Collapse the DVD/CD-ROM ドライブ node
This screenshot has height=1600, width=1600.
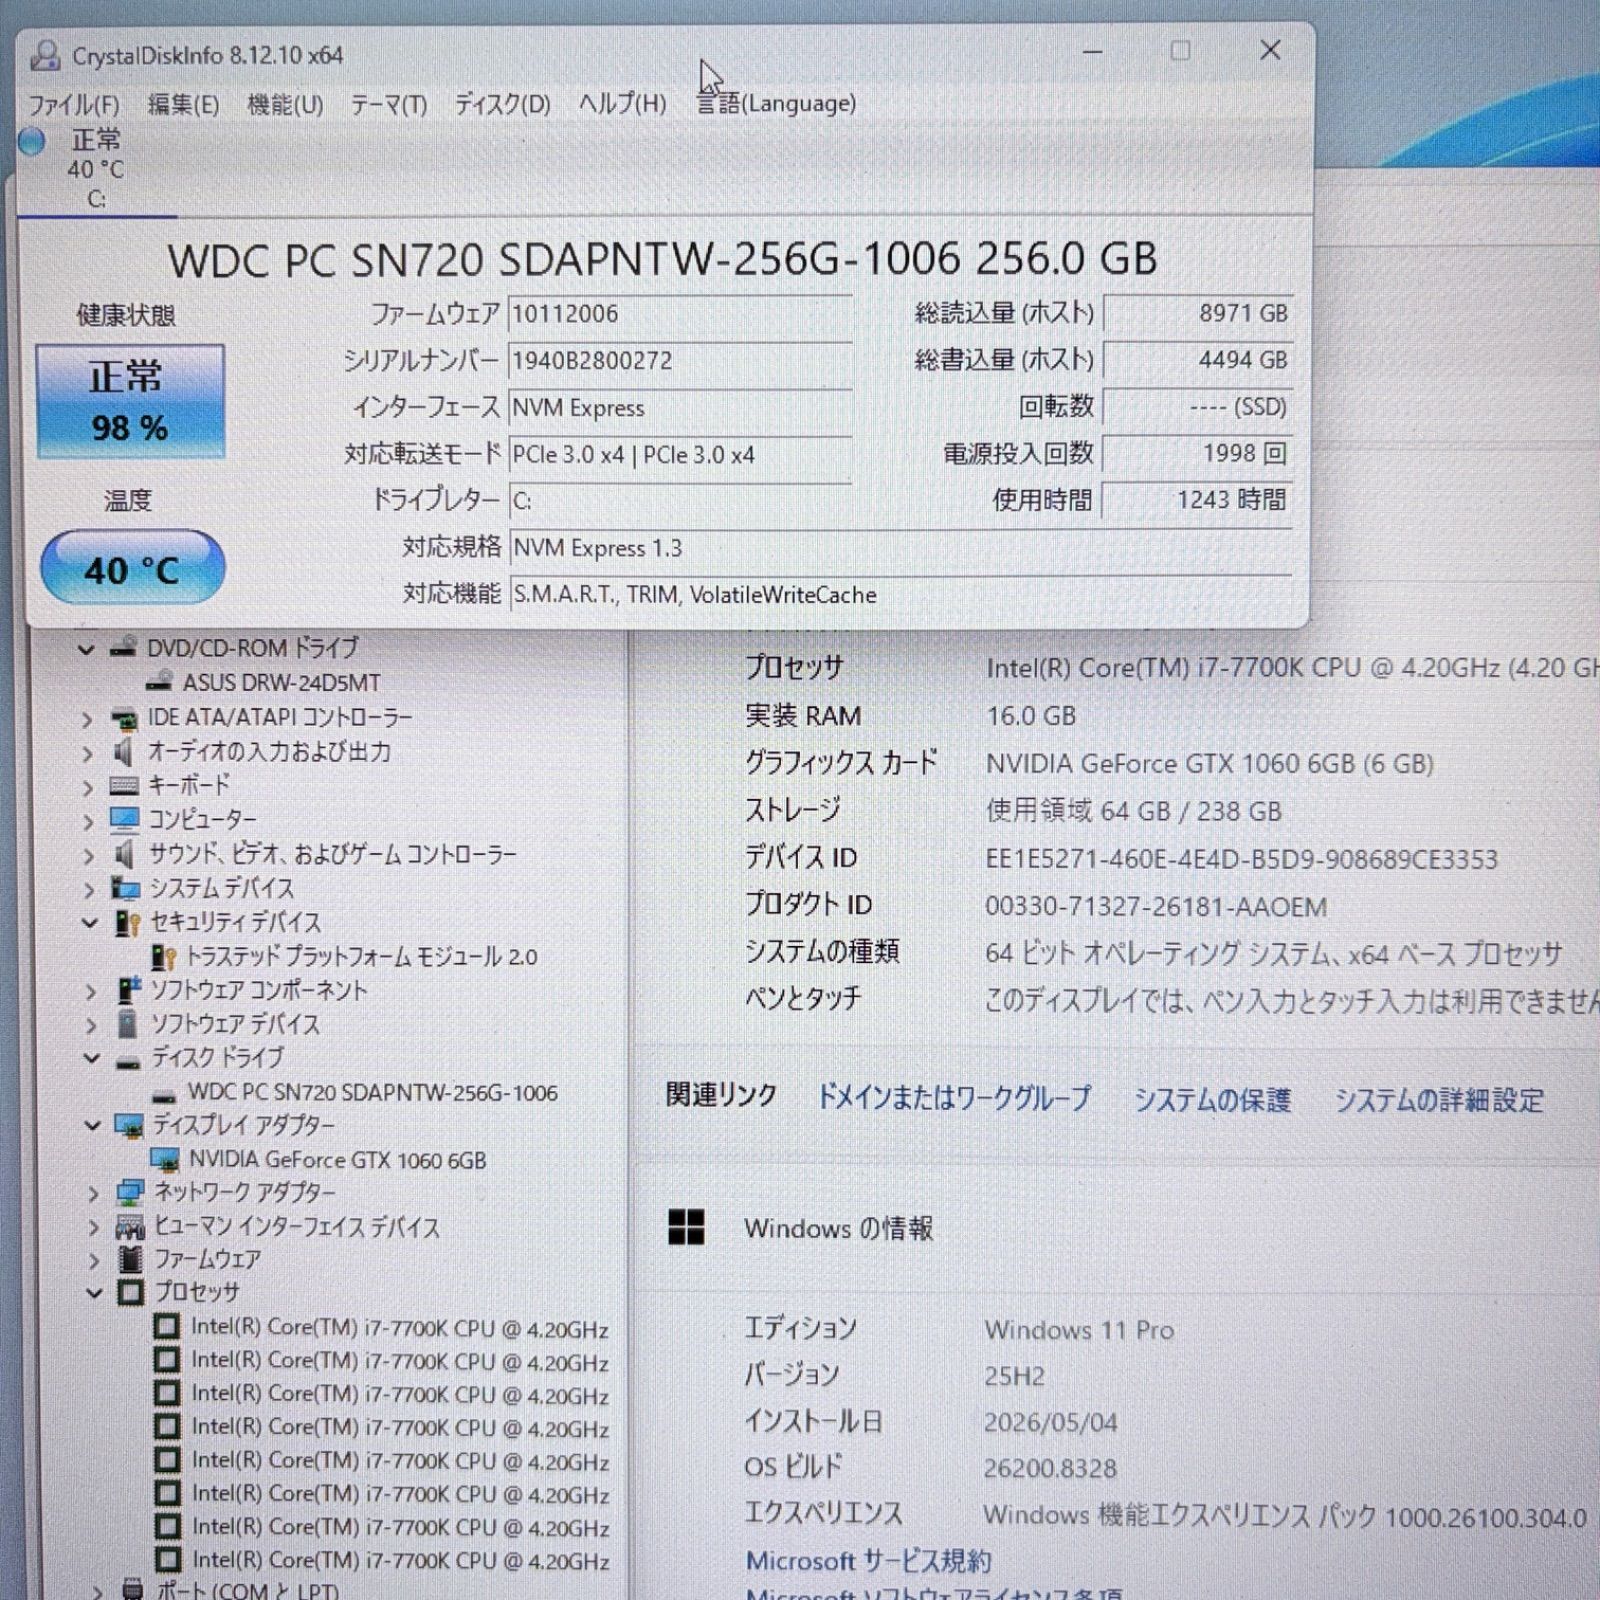[87, 650]
